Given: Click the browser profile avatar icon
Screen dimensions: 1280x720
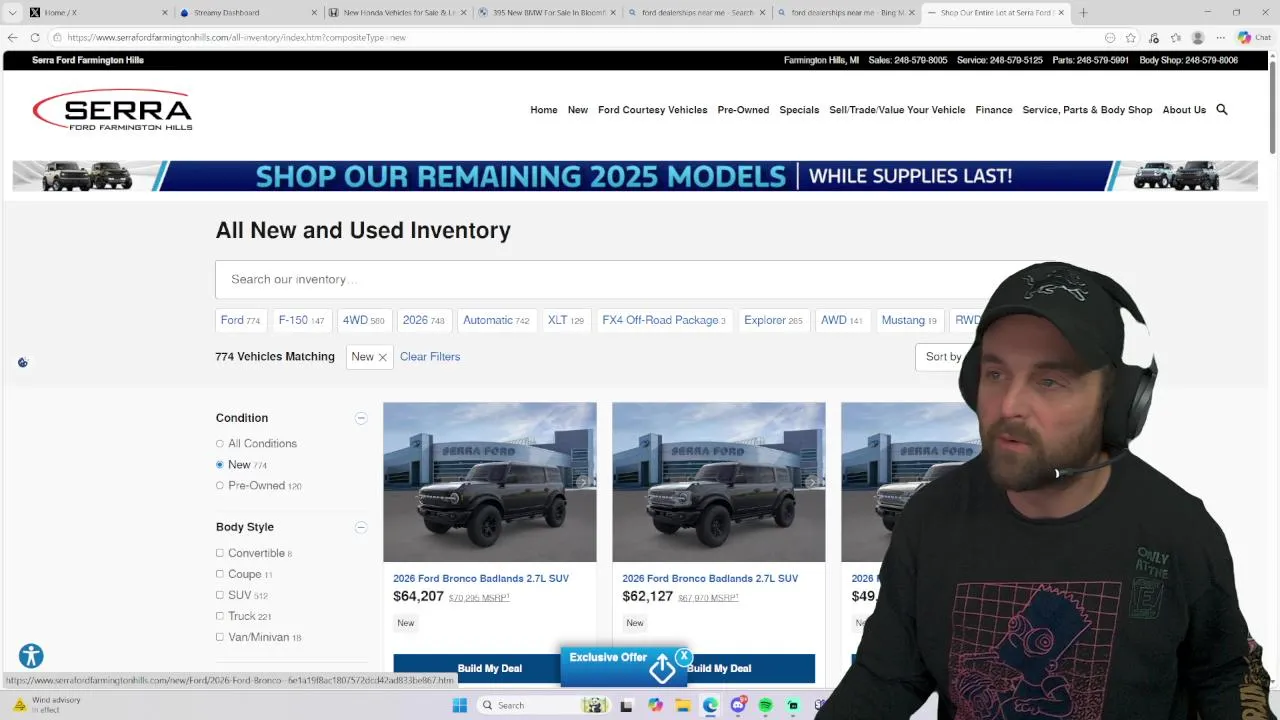Looking at the screenshot, I should (1198, 37).
